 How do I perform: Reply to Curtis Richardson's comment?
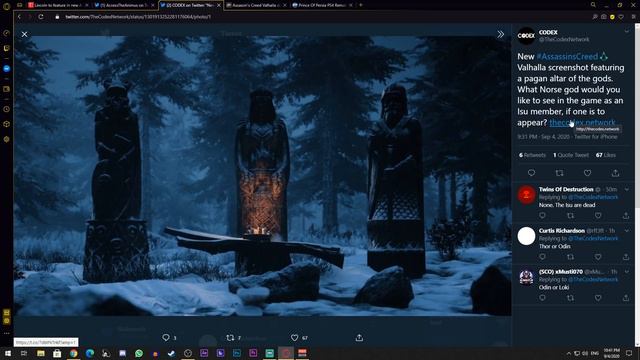tap(542, 257)
